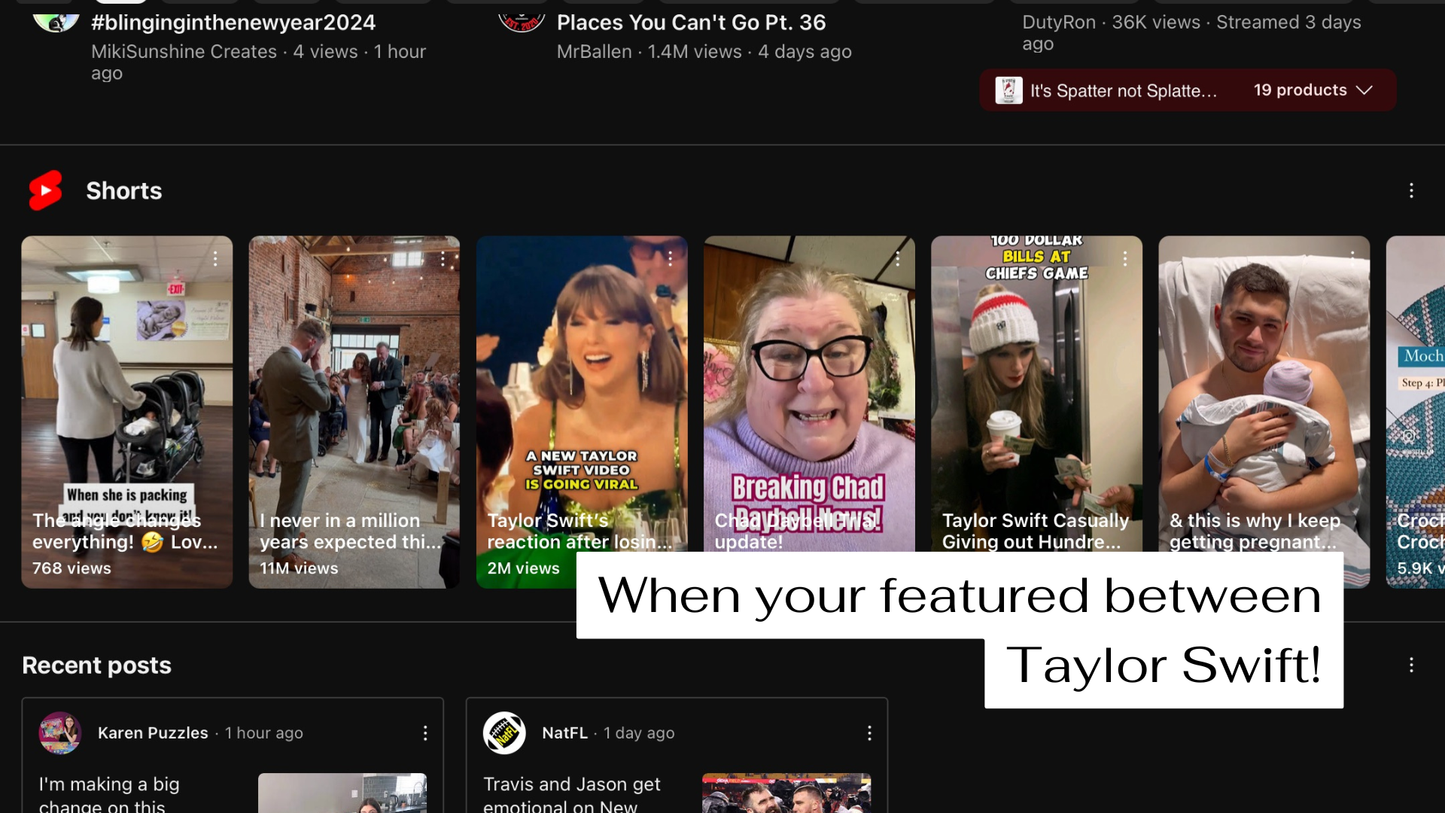The width and height of the screenshot is (1445, 813).
Task: Open the Shorts shelf three-dot menu
Action: 1411,190
